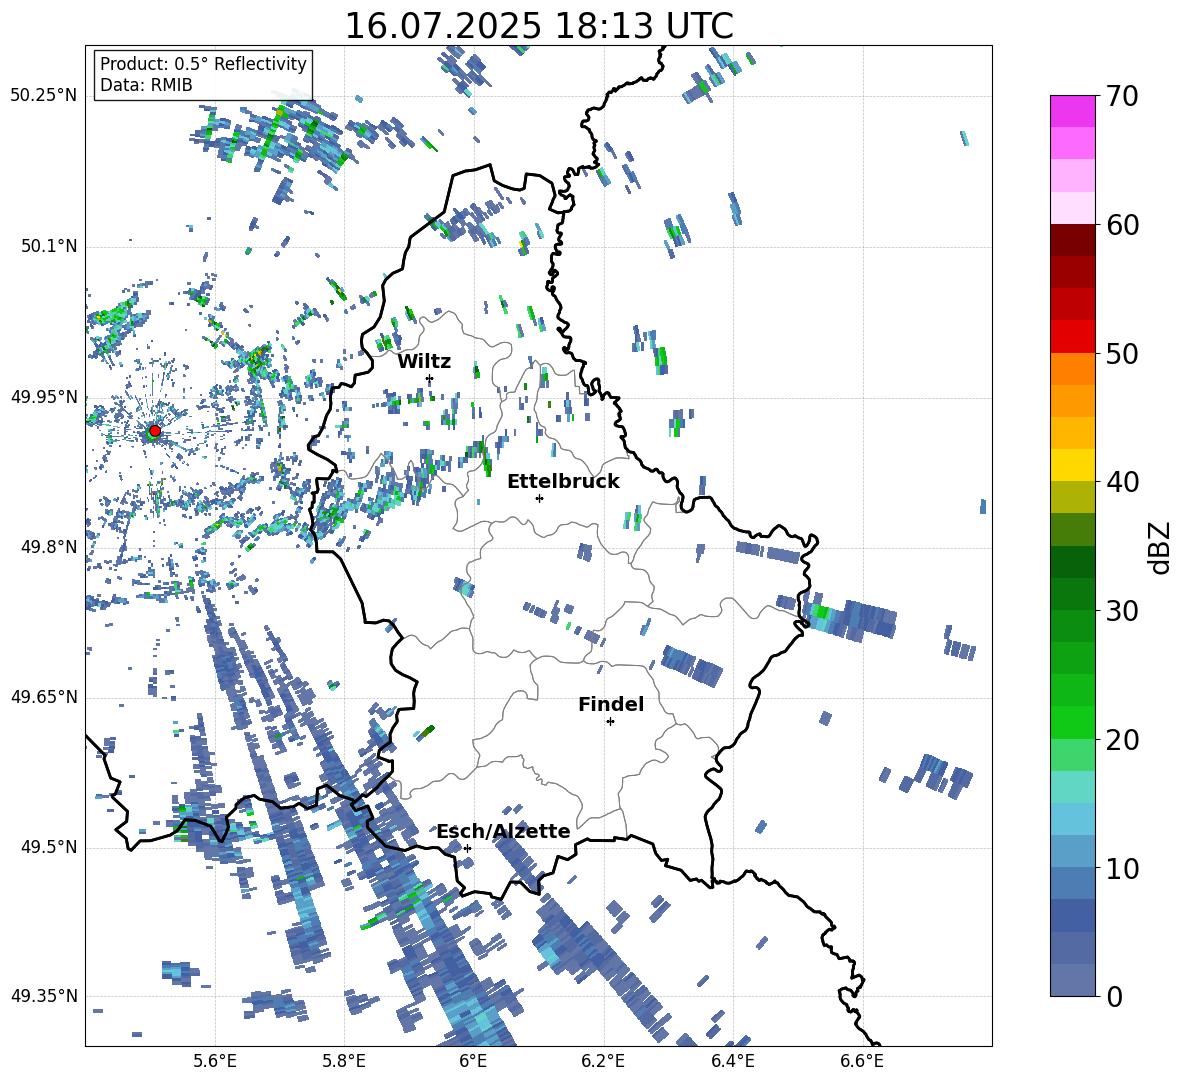Click the dBZ colorbar label
This screenshot has width=1184, height=1081.
click(x=1158, y=547)
